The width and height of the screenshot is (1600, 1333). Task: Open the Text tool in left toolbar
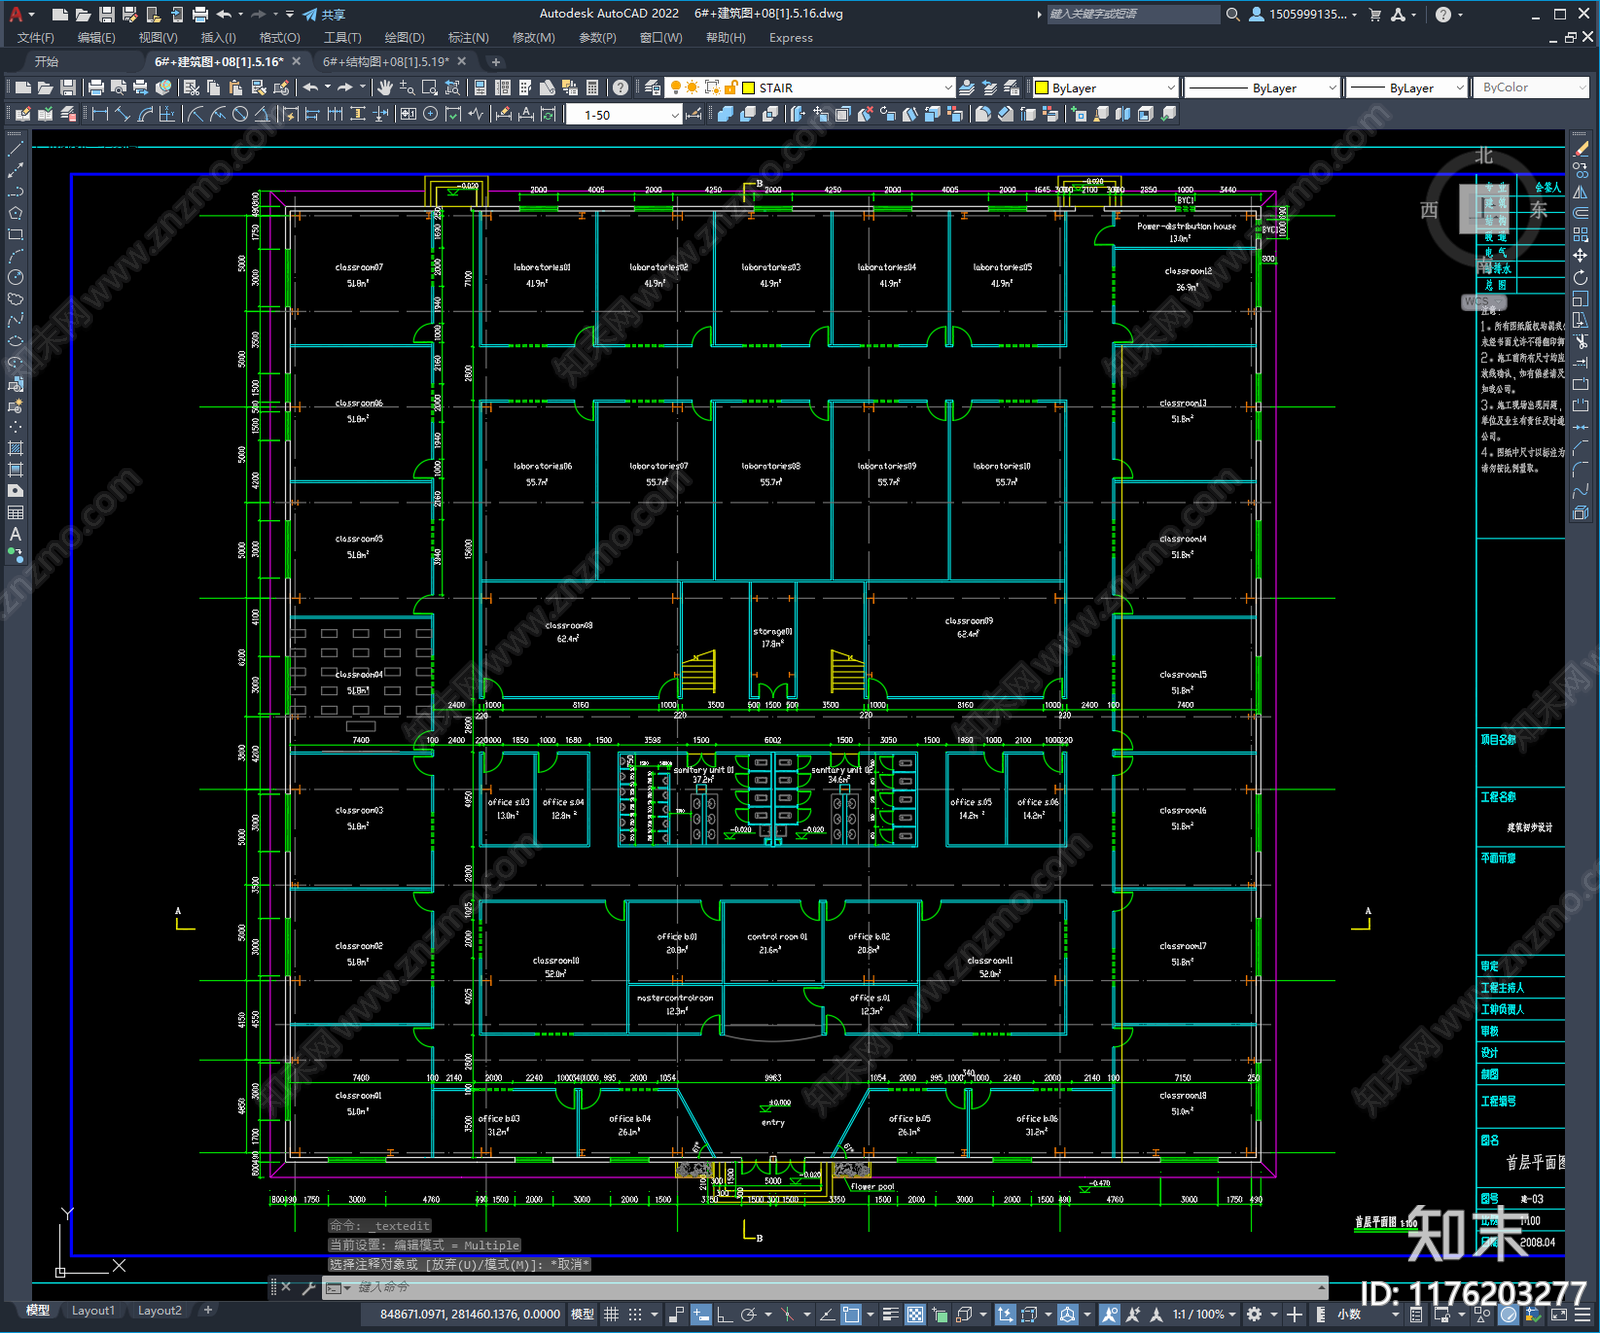[x=15, y=534]
